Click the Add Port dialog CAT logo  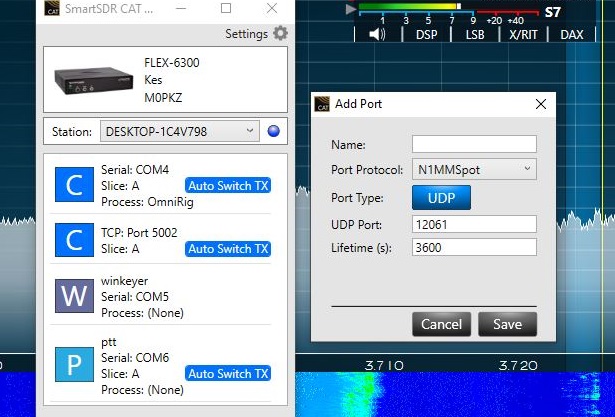[x=322, y=104]
